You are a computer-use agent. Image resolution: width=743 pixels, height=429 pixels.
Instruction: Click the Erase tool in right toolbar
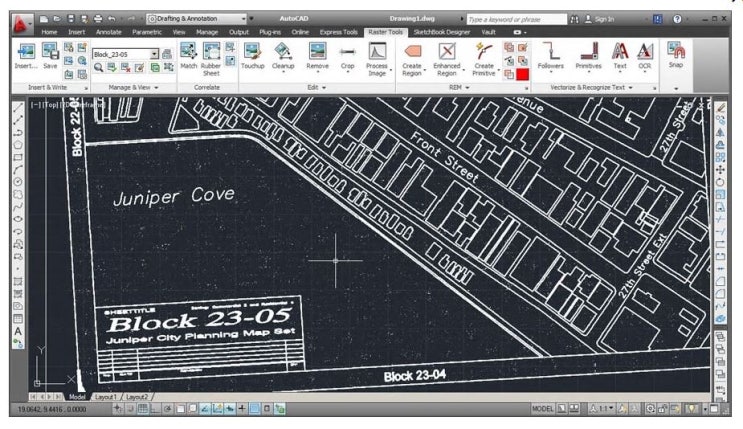click(x=720, y=108)
